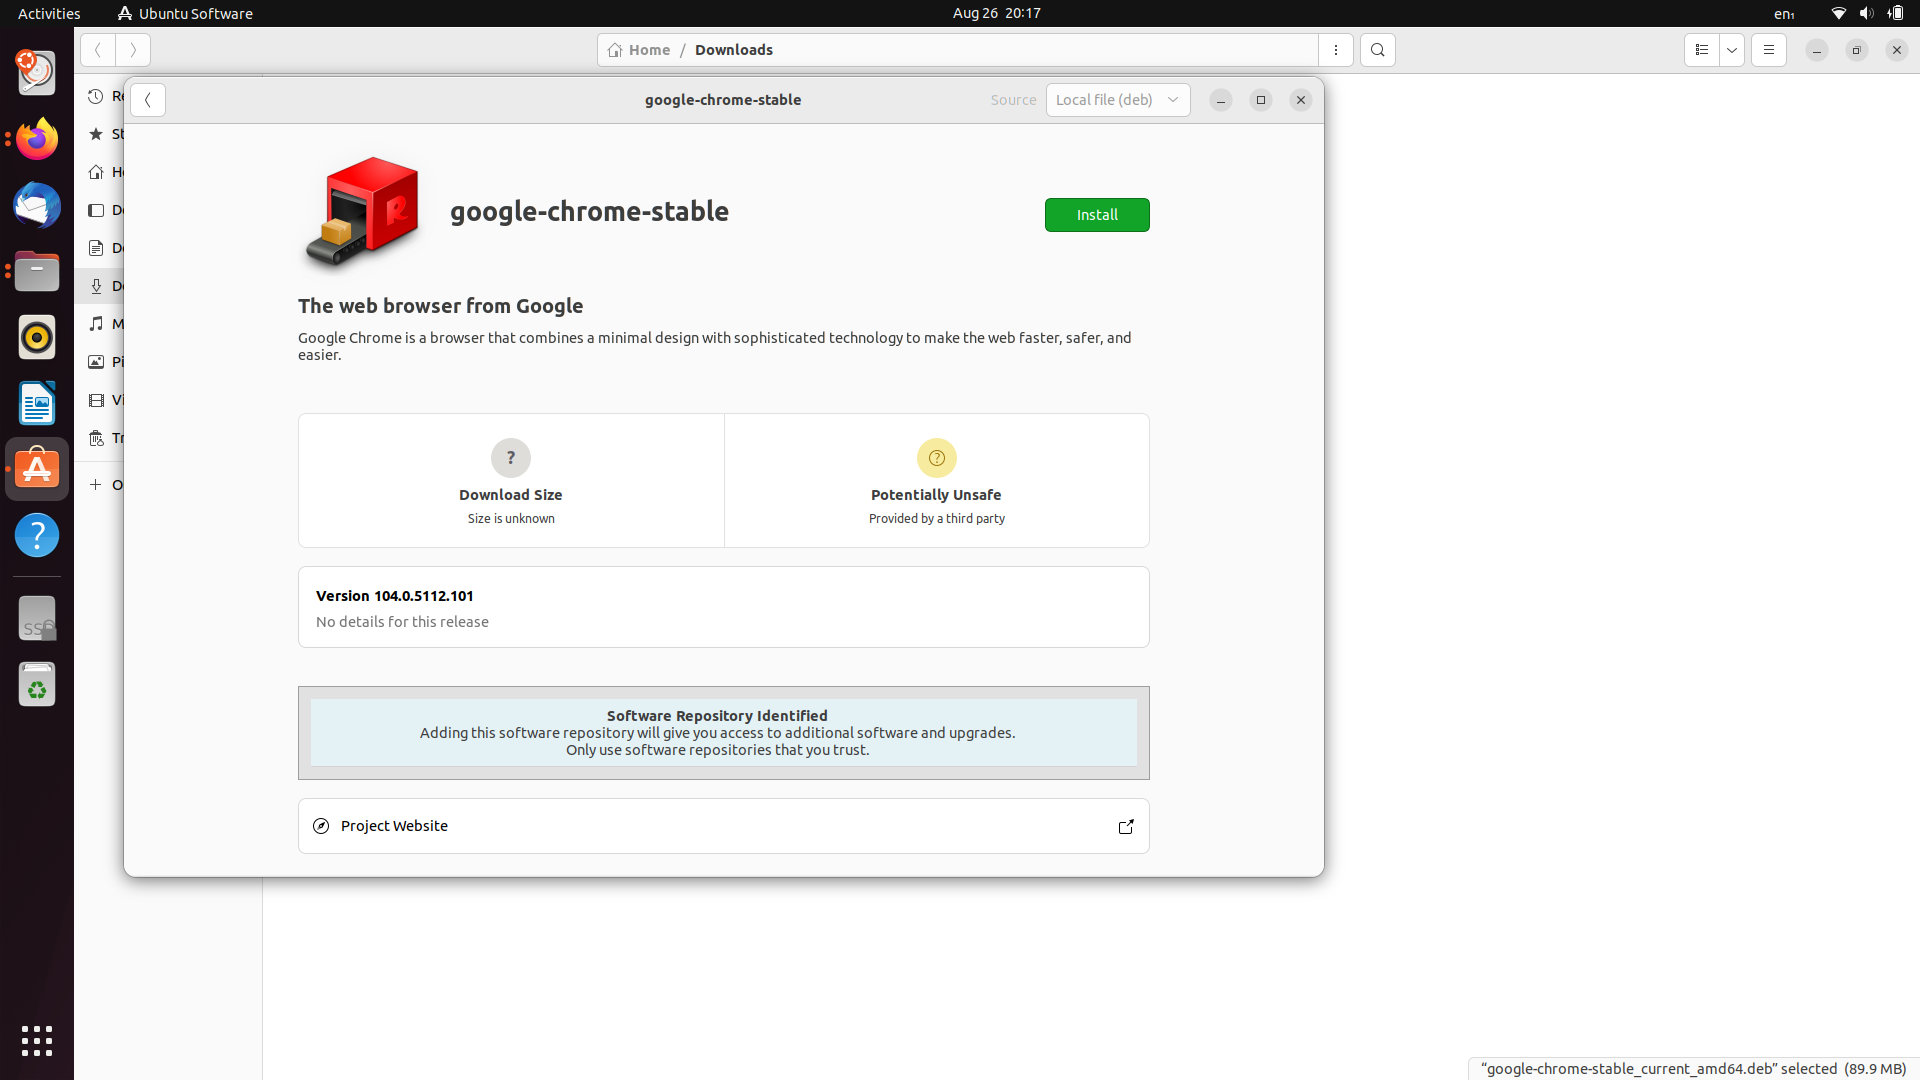Select Videos in Files sidebar
The height and width of the screenshot is (1080, 1920).
[100, 400]
